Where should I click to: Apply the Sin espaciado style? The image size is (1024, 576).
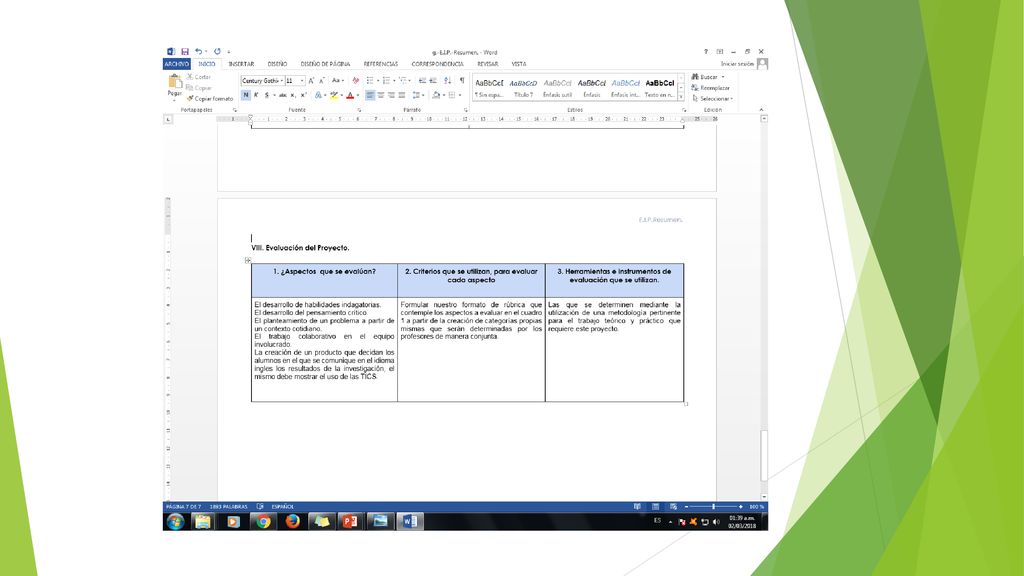(x=489, y=88)
